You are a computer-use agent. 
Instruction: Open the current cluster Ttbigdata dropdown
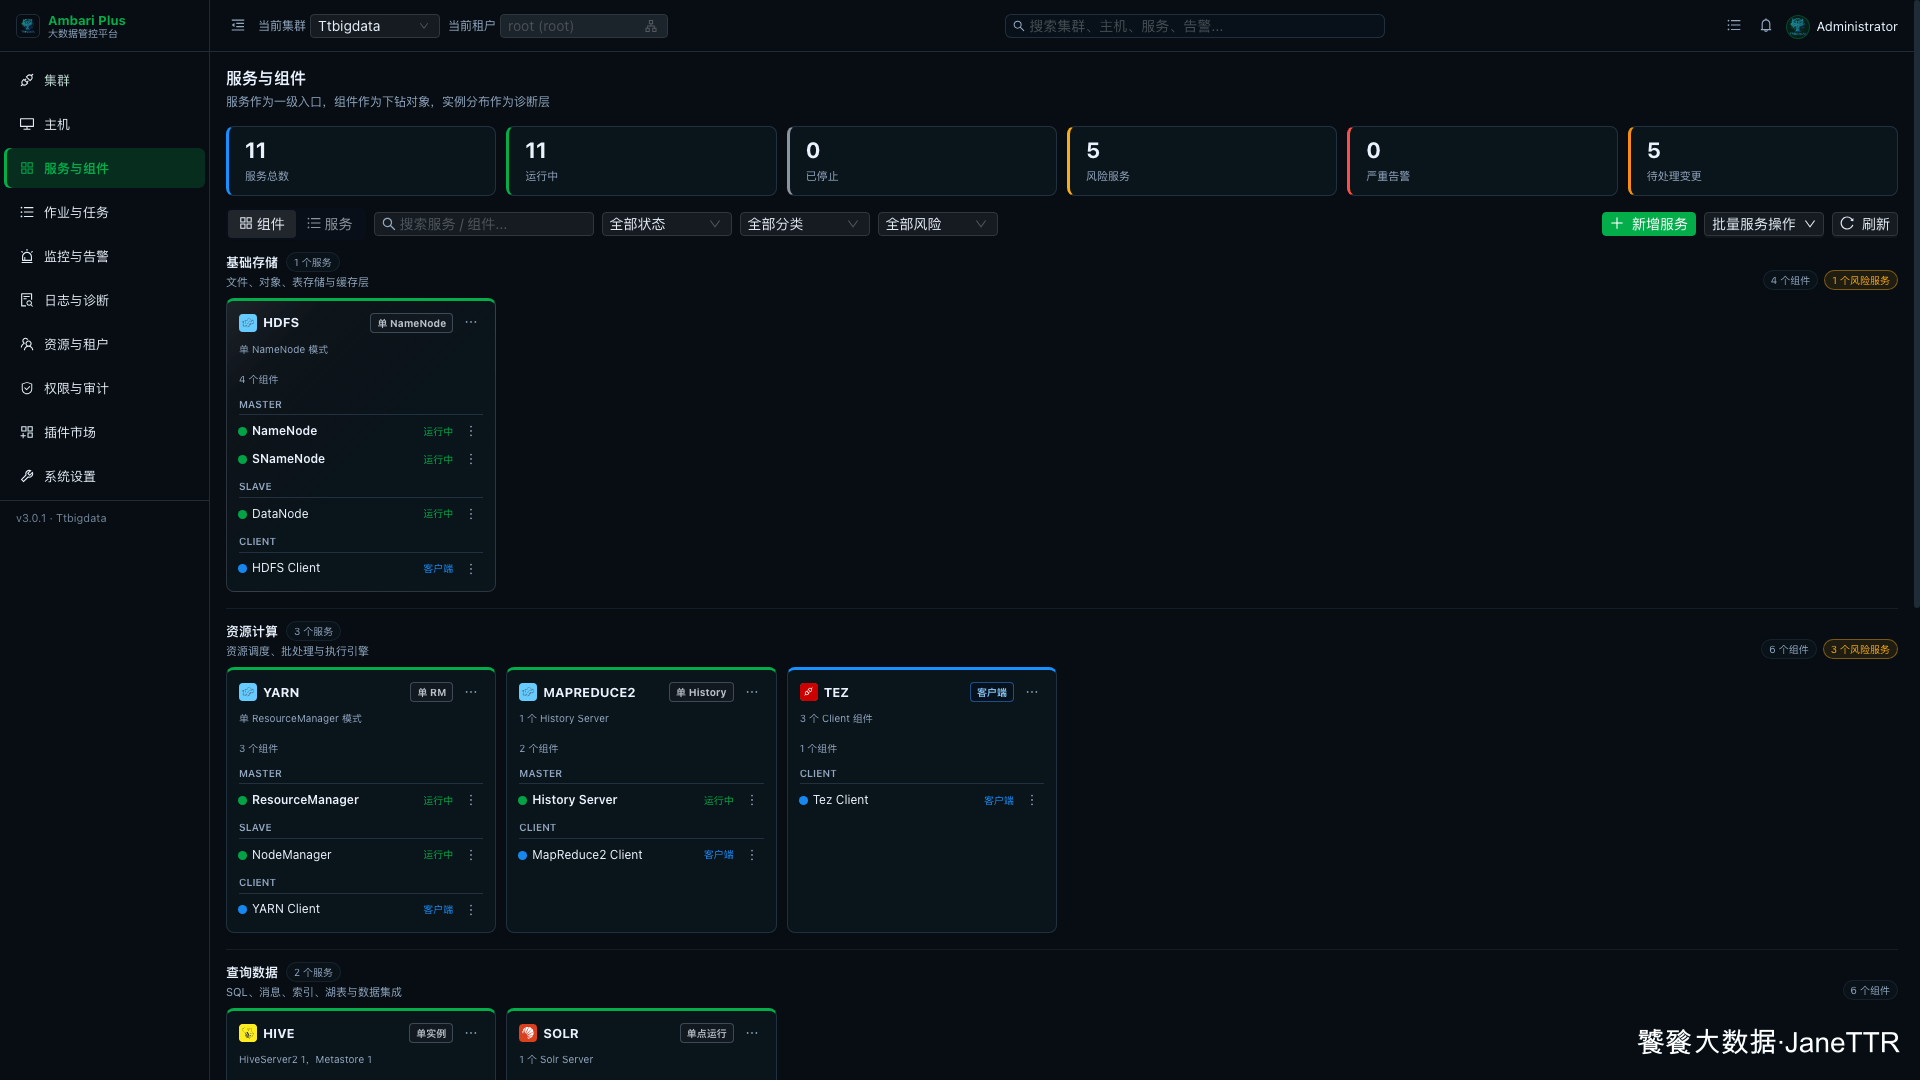click(x=375, y=26)
